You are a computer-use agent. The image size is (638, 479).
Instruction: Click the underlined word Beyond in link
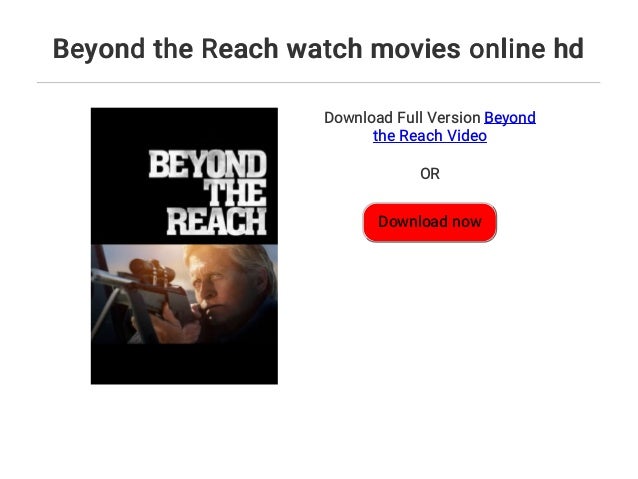[510, 118]
